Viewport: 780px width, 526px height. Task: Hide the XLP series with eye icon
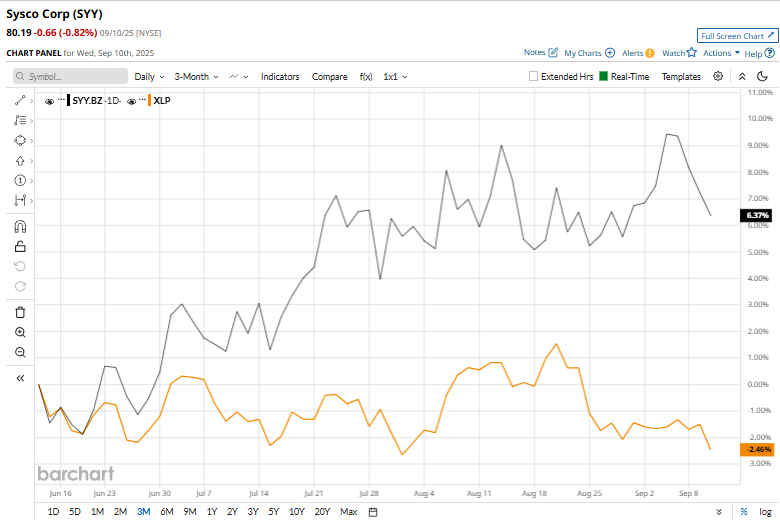[x=131, y=102]
